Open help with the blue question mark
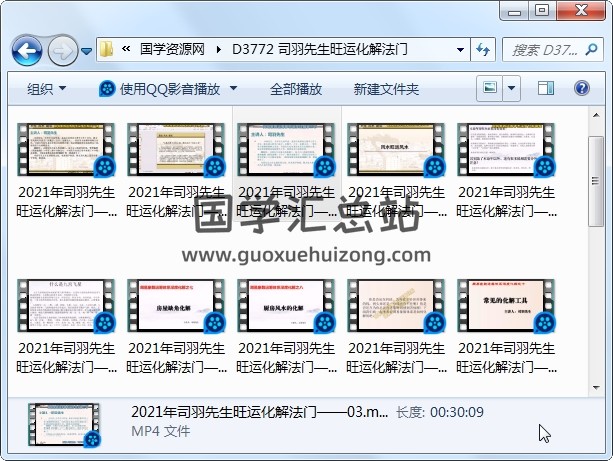613x461 pixels. point(582,88)
